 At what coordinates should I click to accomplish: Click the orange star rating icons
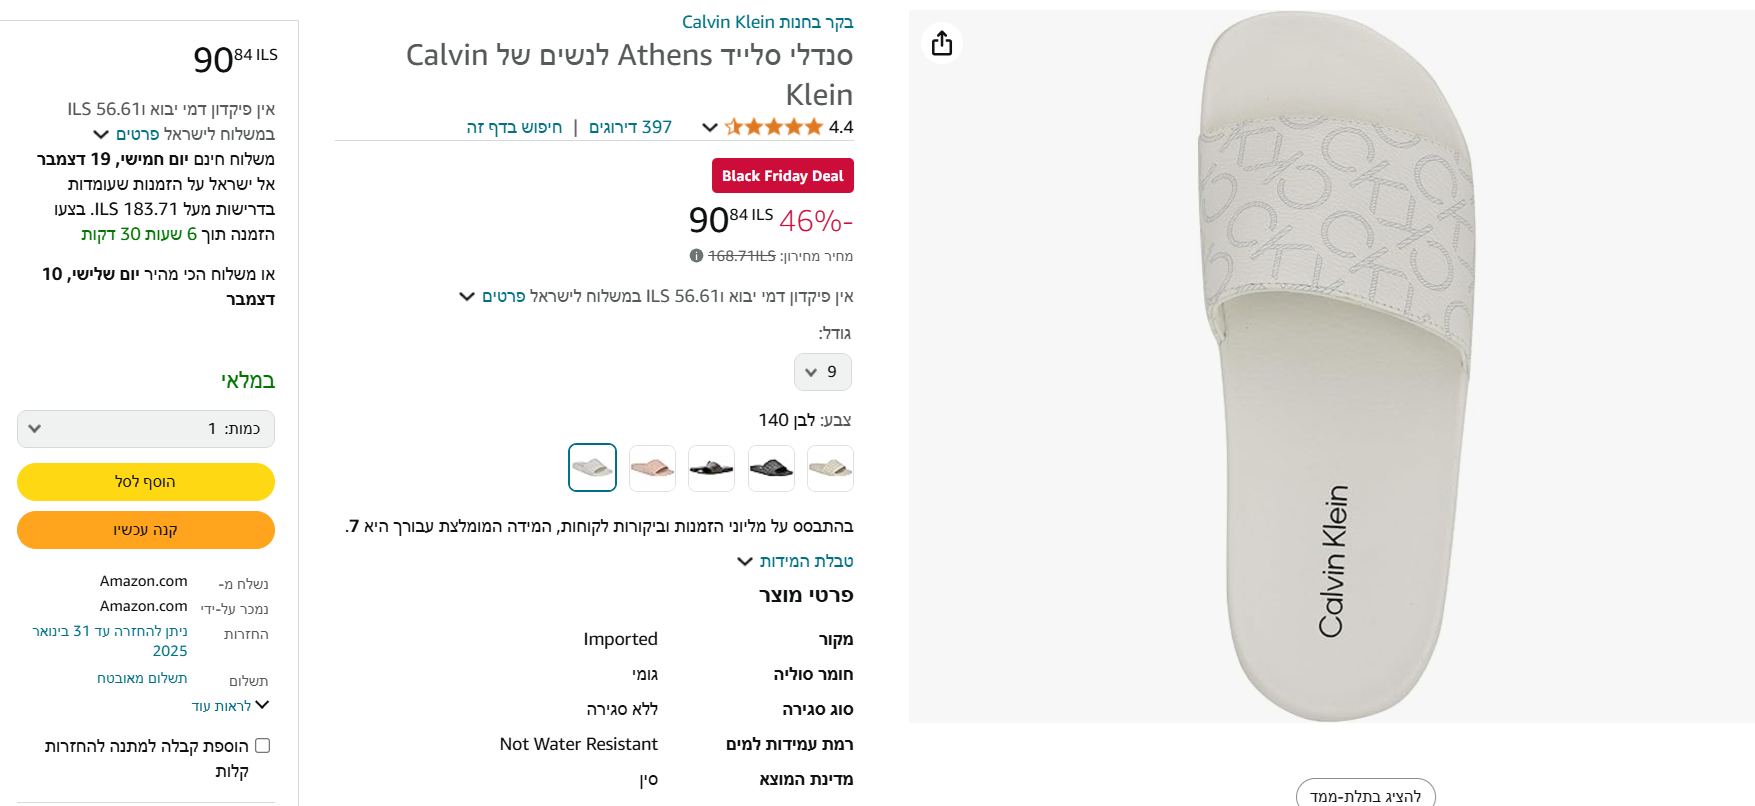coord(774,127)
